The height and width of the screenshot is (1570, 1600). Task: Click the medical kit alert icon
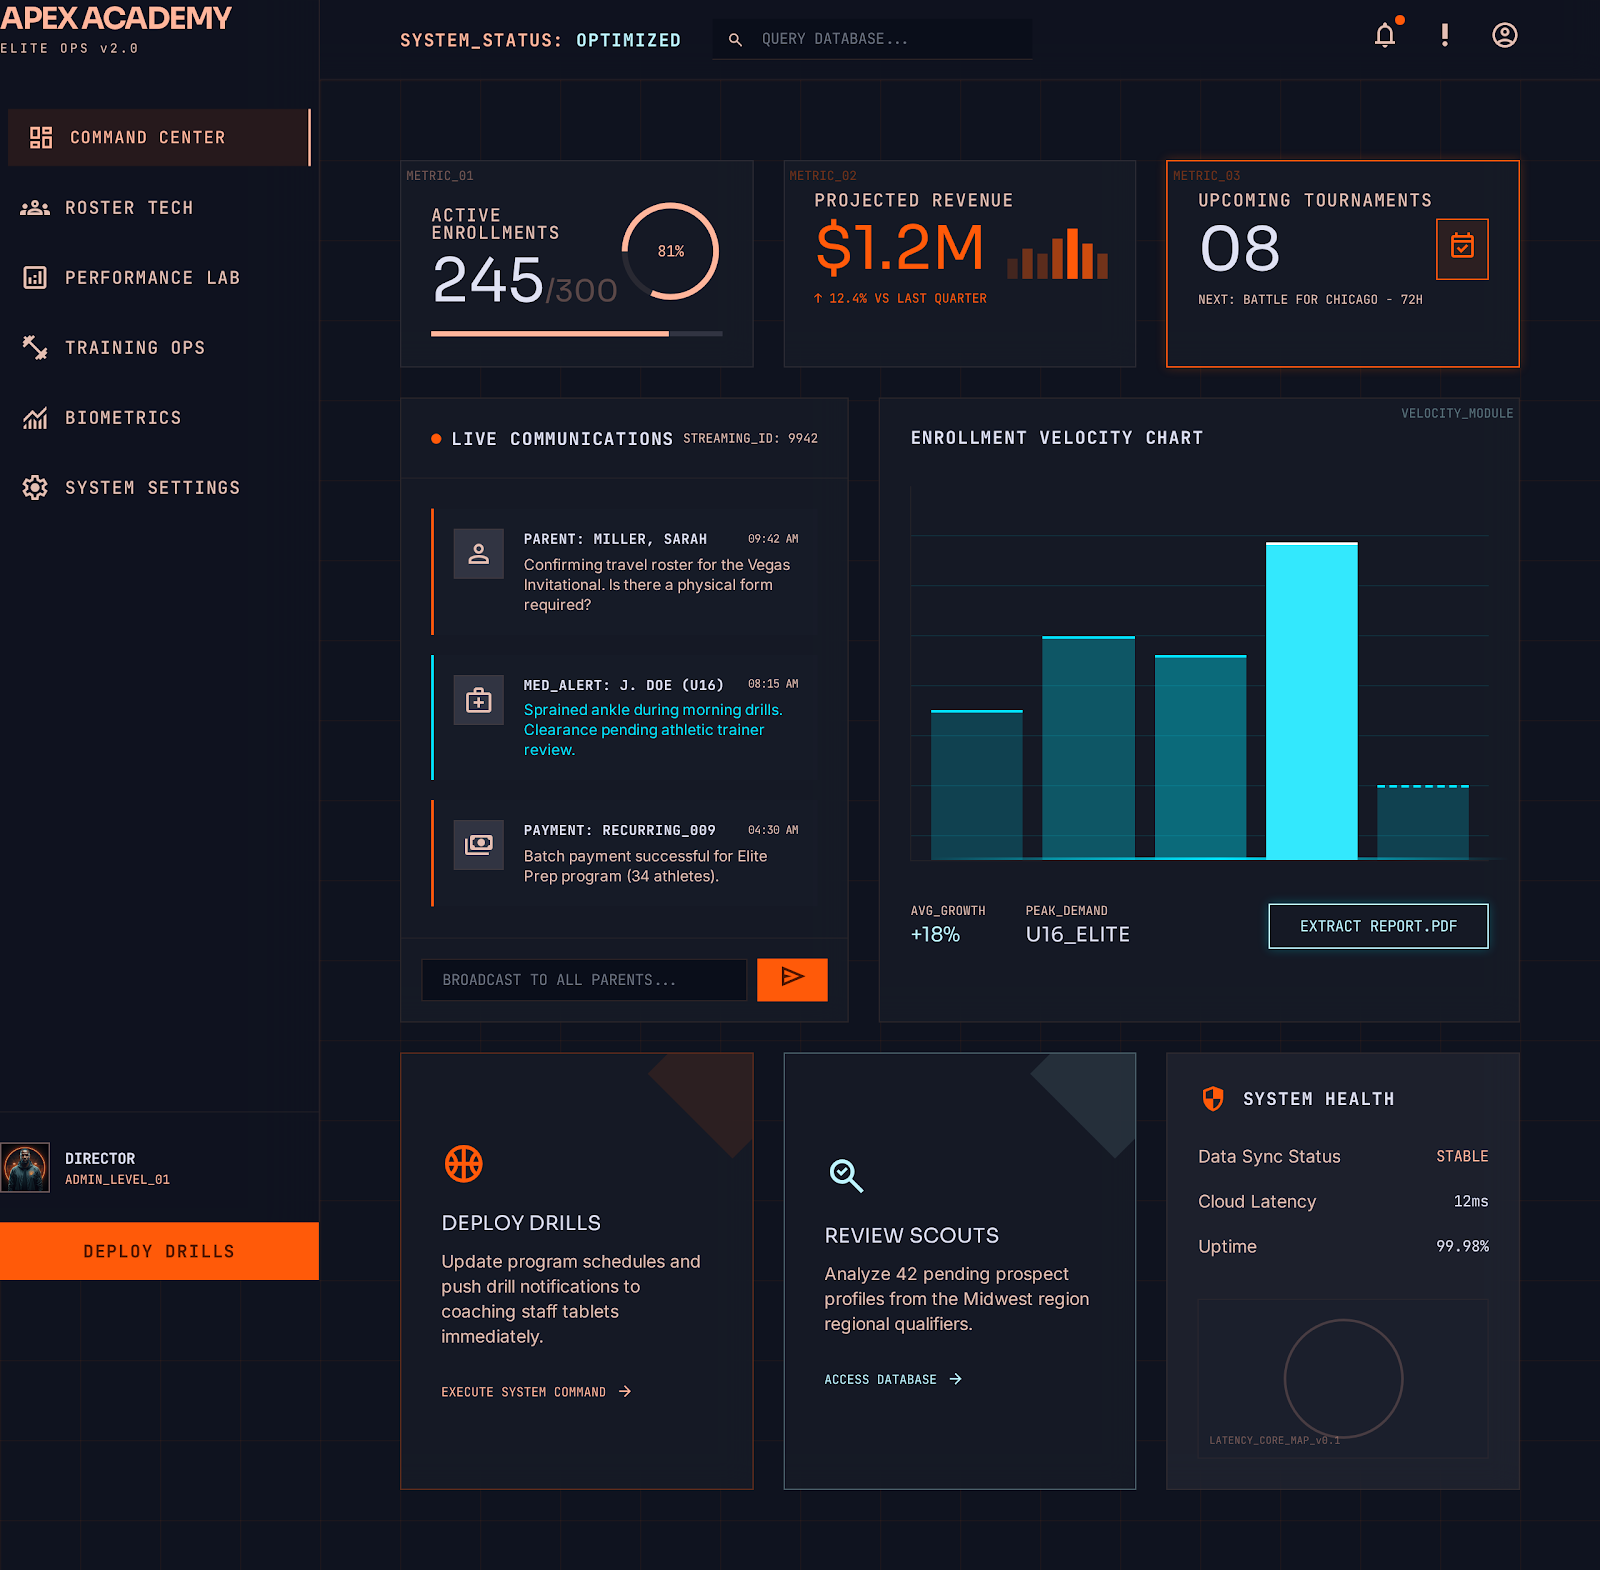(479, 700)
